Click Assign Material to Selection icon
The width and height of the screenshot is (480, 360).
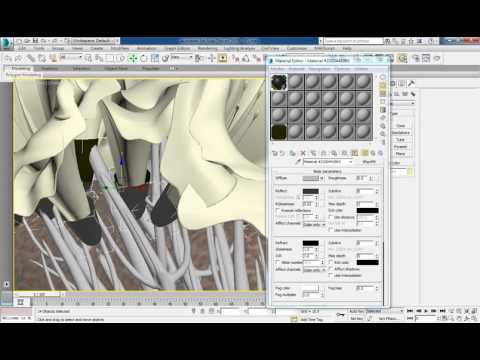[292, 153]
